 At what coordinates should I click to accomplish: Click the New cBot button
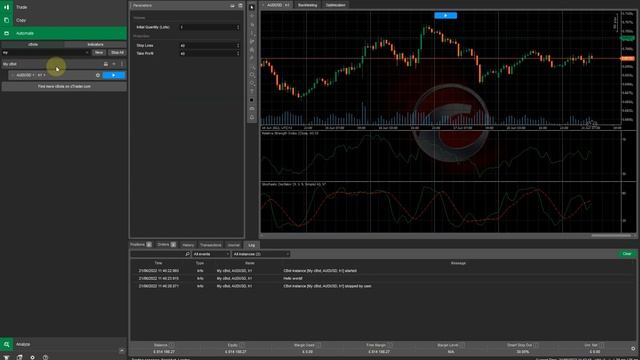pyautogui.click(x=99, y=52)
